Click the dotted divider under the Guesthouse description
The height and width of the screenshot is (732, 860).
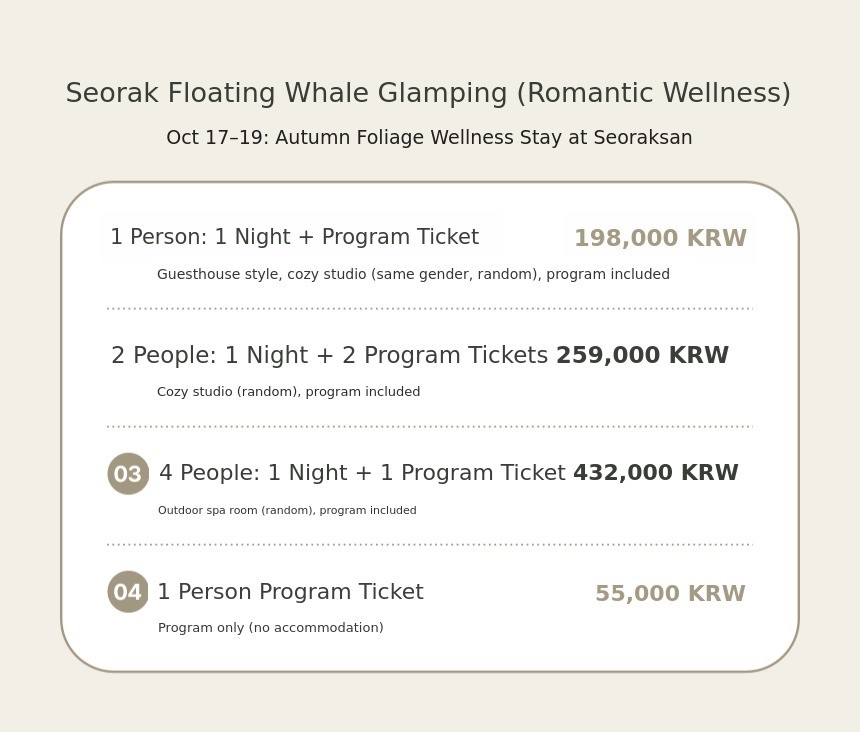(430, 308)
